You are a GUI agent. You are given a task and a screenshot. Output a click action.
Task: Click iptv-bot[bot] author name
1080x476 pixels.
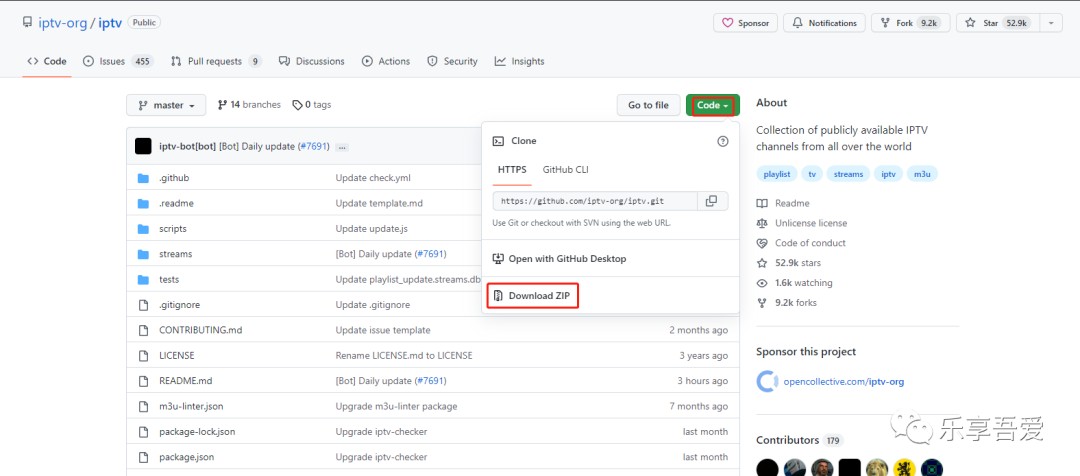coord(187,147)
